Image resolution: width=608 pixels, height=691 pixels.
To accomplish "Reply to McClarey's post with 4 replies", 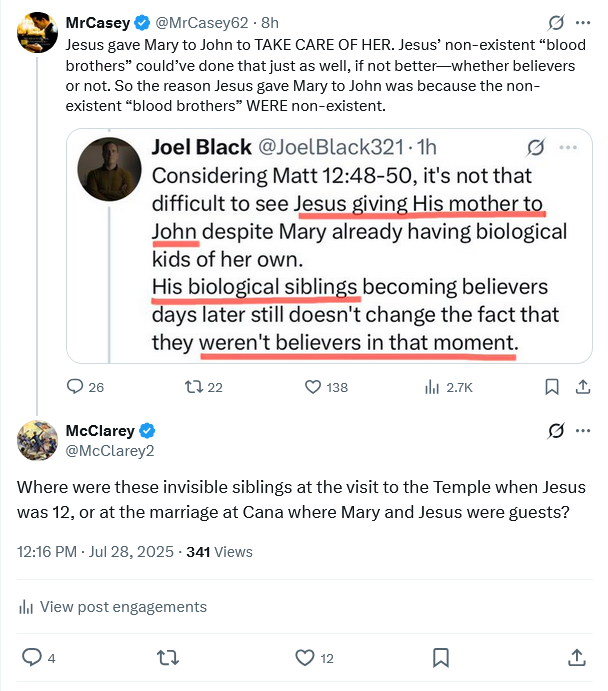I will click(x=31, y=657).
